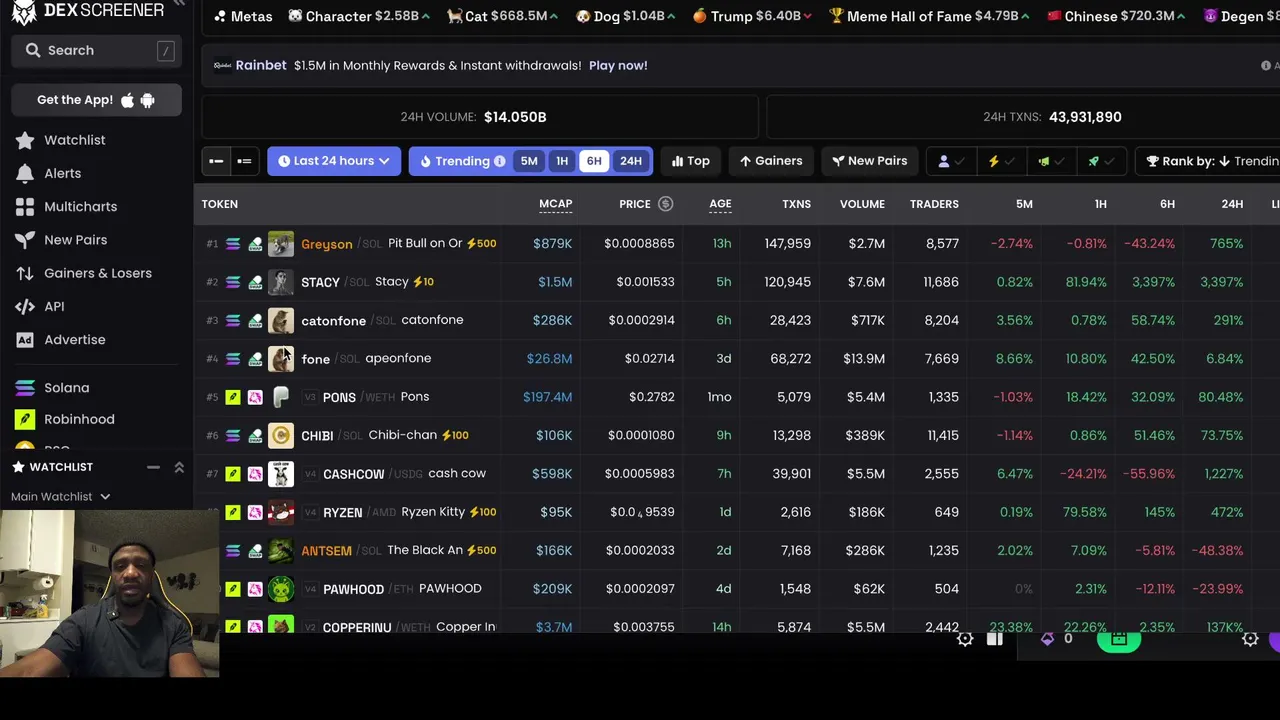The width and height of the screenshot is (1280, 720).
Task: Open the Trump meta category
Action: tap(753, 16)
